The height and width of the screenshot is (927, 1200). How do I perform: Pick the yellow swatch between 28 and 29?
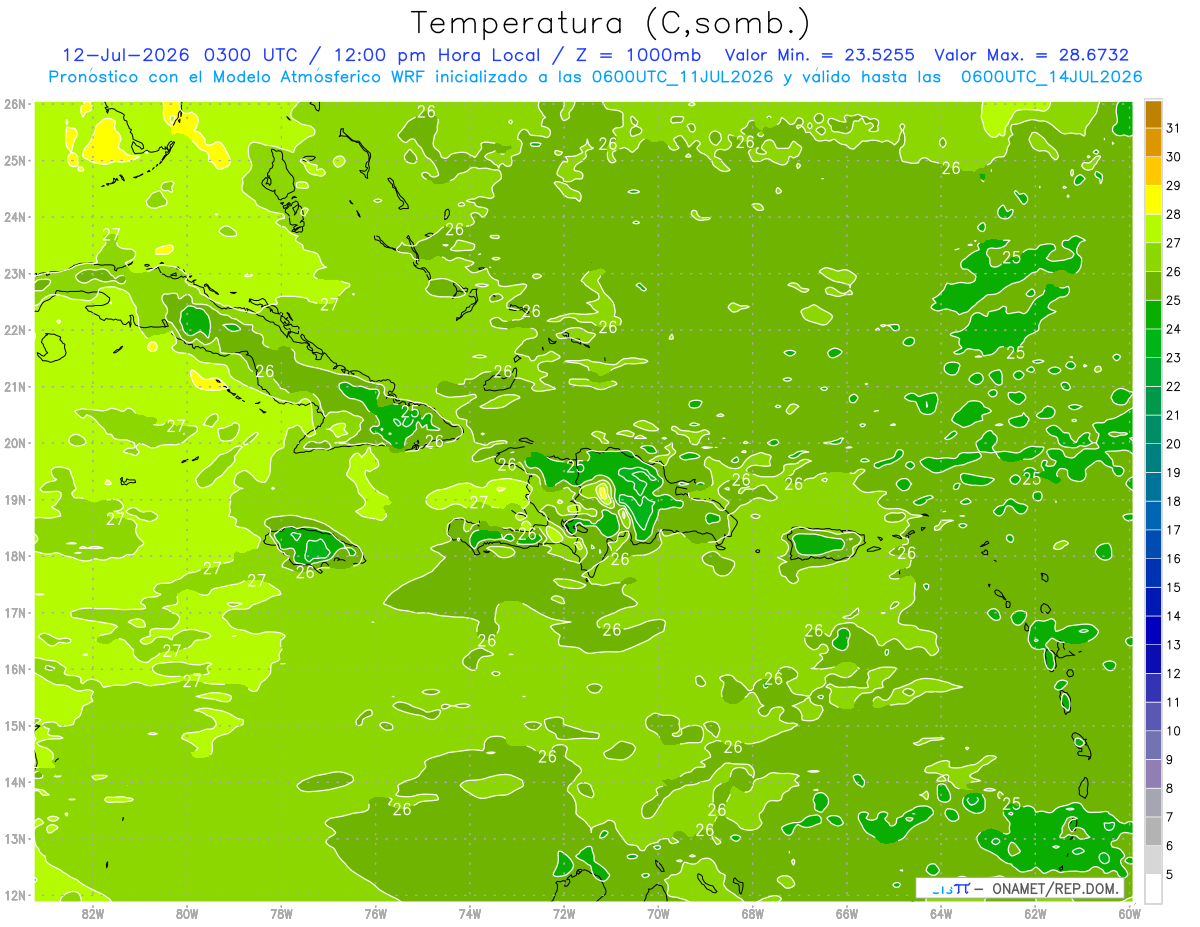pos(1154,200)
